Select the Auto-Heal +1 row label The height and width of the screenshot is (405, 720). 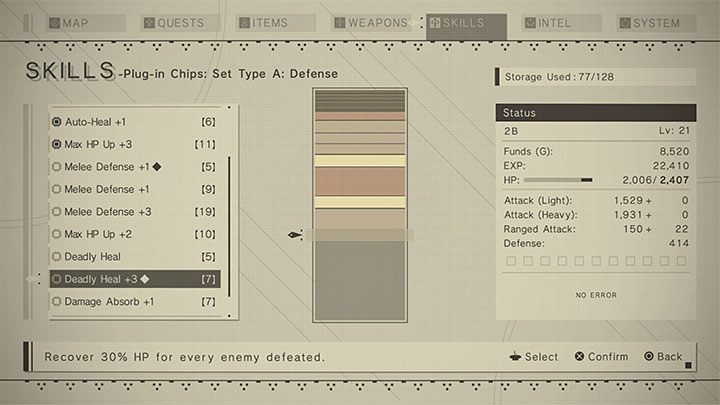tap(95, 122)
